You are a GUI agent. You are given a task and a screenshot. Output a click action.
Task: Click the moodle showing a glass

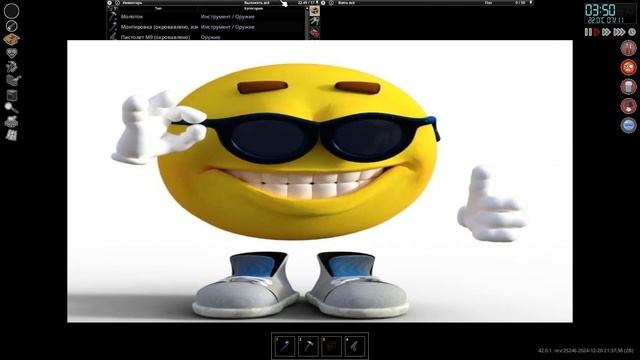(x=629, y=87)
